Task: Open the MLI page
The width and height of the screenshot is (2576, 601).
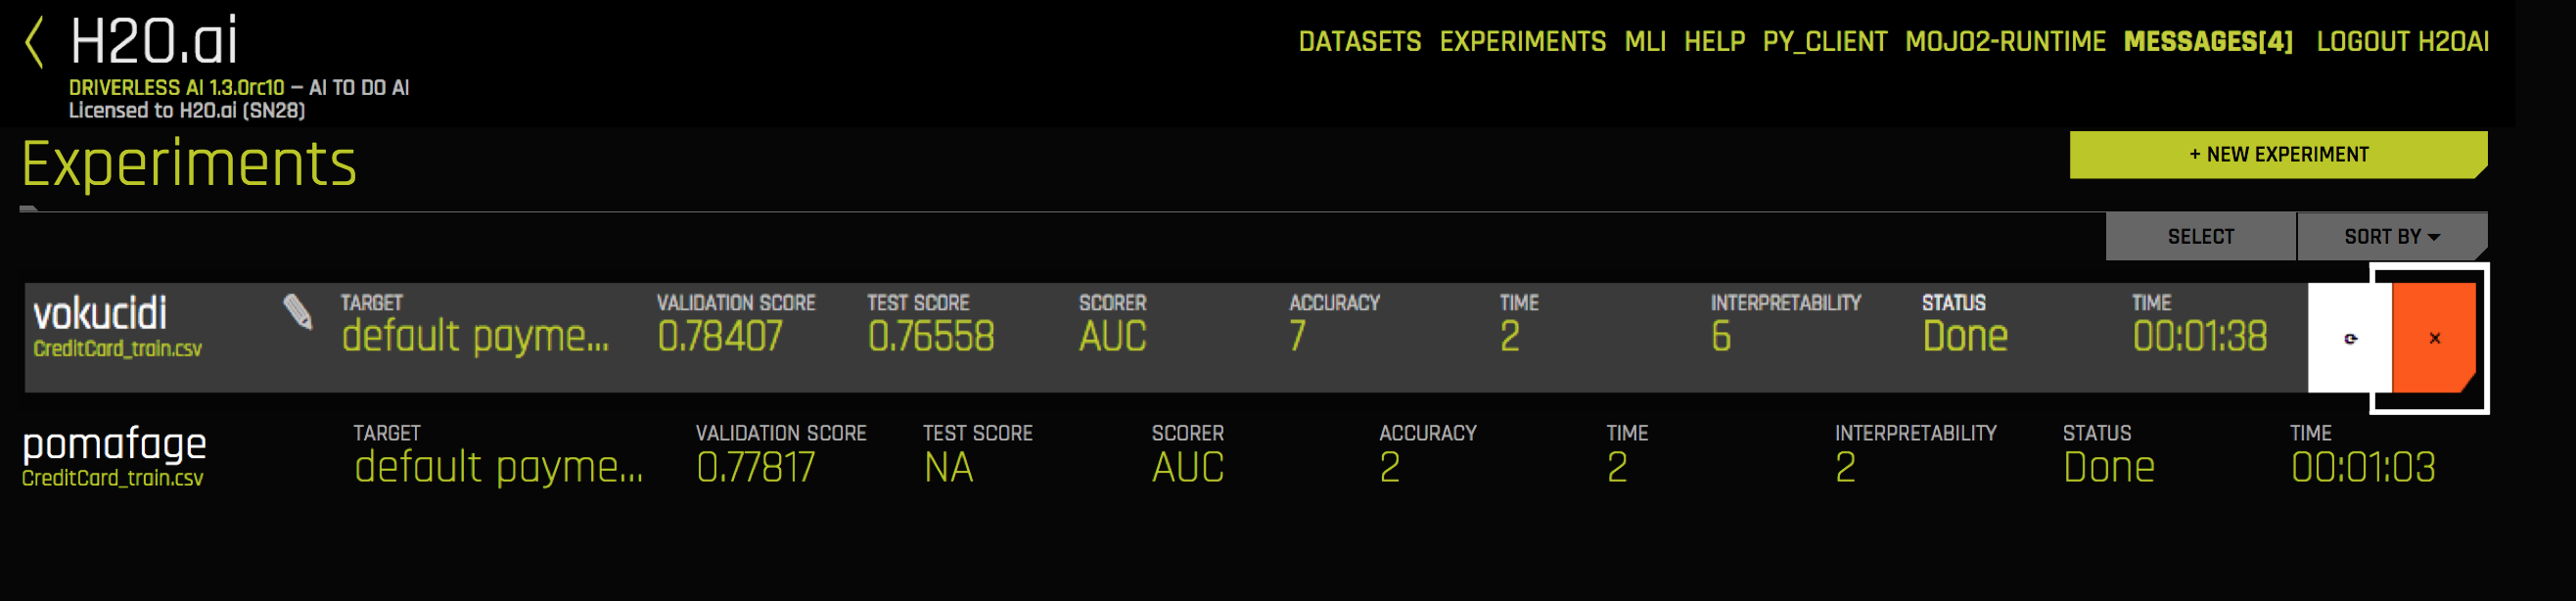Action: point(1645,42)
